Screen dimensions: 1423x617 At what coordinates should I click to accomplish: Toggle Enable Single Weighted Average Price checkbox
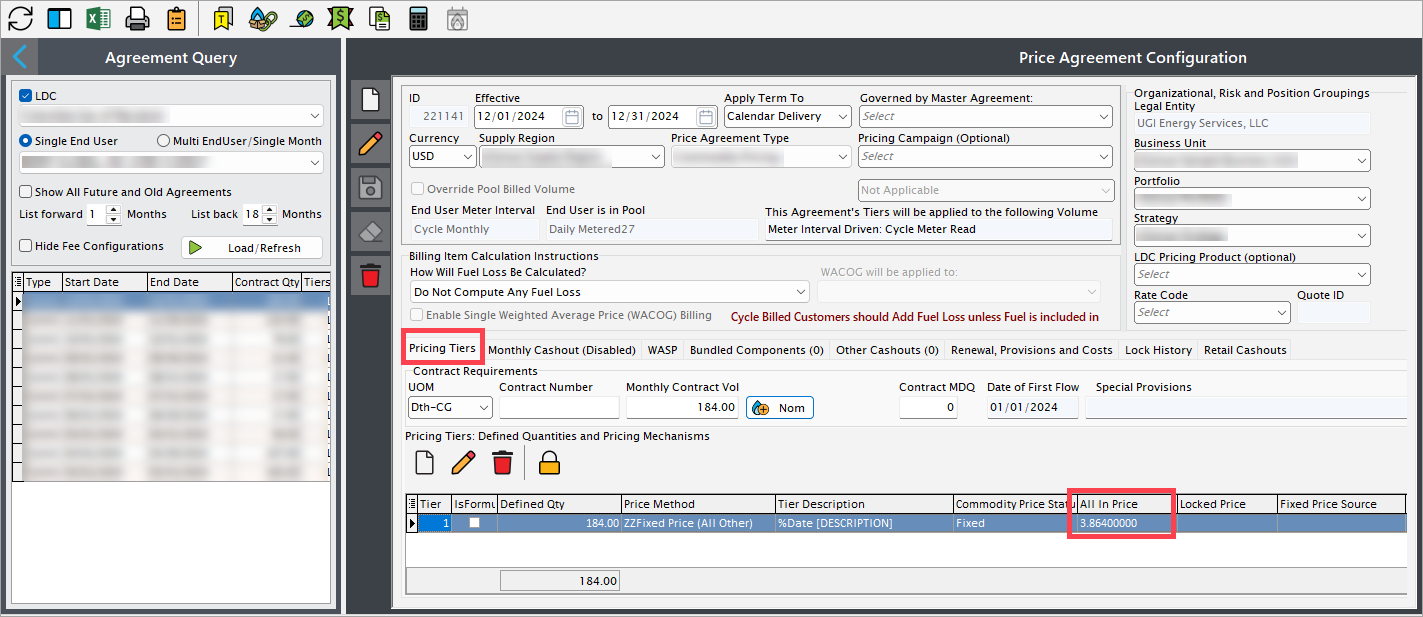[418, 316]
